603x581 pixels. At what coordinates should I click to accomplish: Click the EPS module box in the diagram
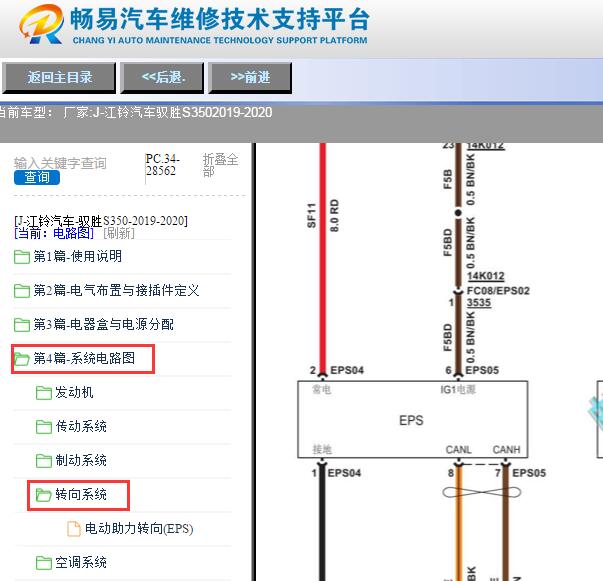pos(412,420)
